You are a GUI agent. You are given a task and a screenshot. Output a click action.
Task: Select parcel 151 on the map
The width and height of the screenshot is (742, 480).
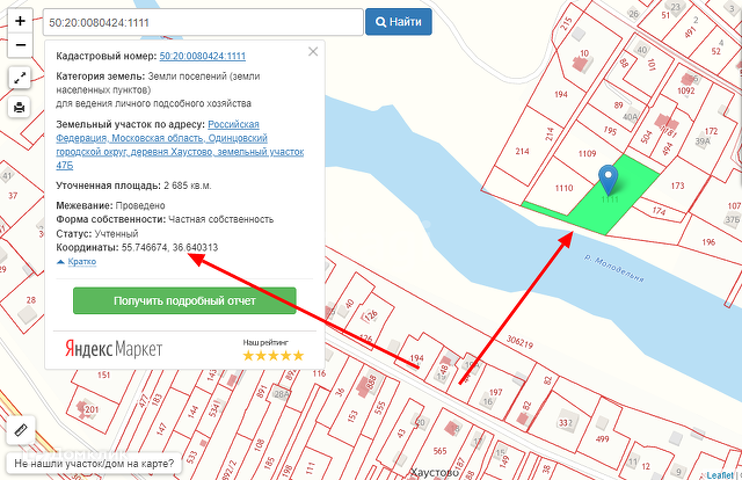click(x=104, y=375)
